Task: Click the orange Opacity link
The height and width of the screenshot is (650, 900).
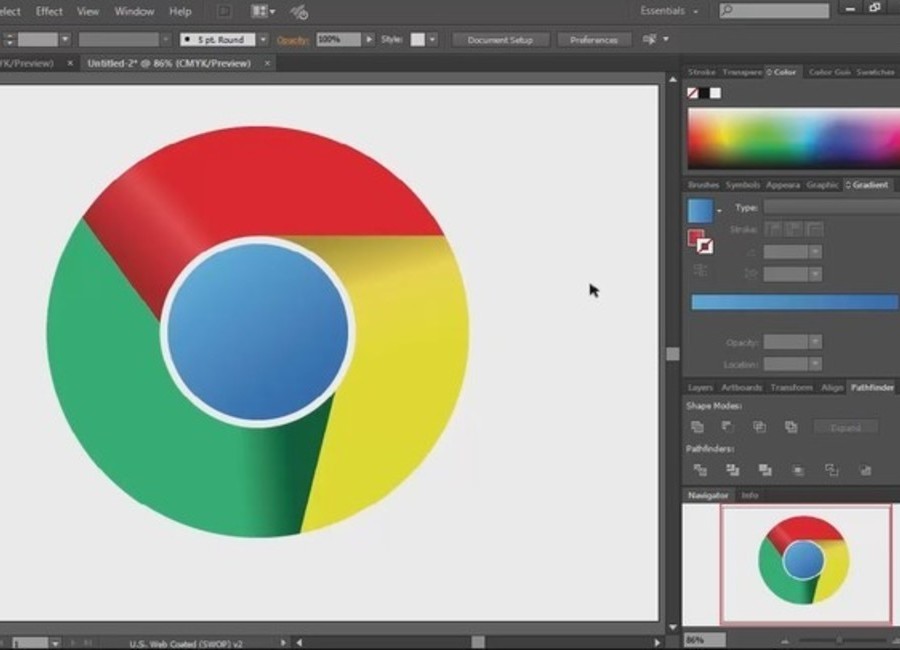Action: click(293, 40)
